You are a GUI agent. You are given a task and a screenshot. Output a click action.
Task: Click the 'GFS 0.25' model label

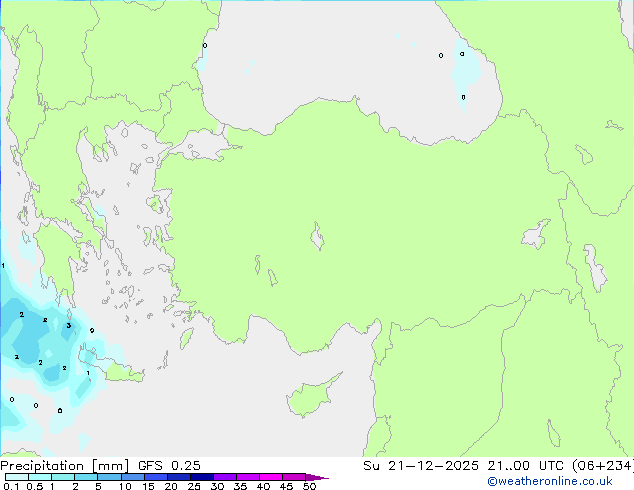[169, 466]
